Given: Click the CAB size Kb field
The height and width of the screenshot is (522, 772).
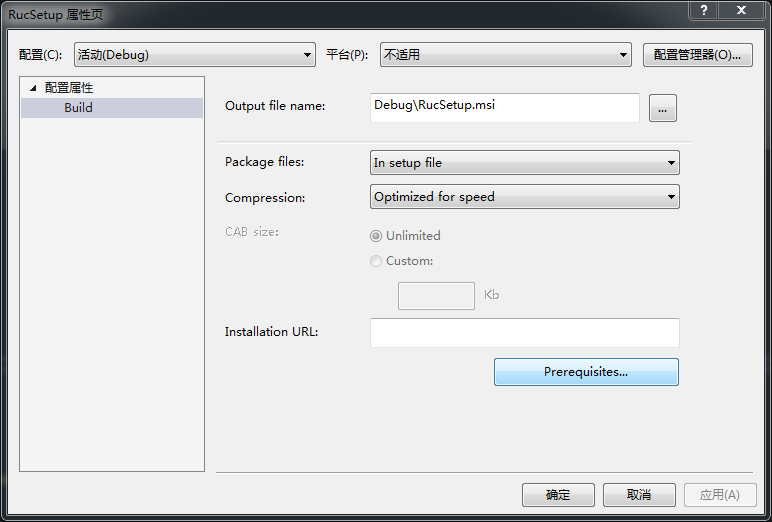Looking at the screenshot, I should [436, 296].
